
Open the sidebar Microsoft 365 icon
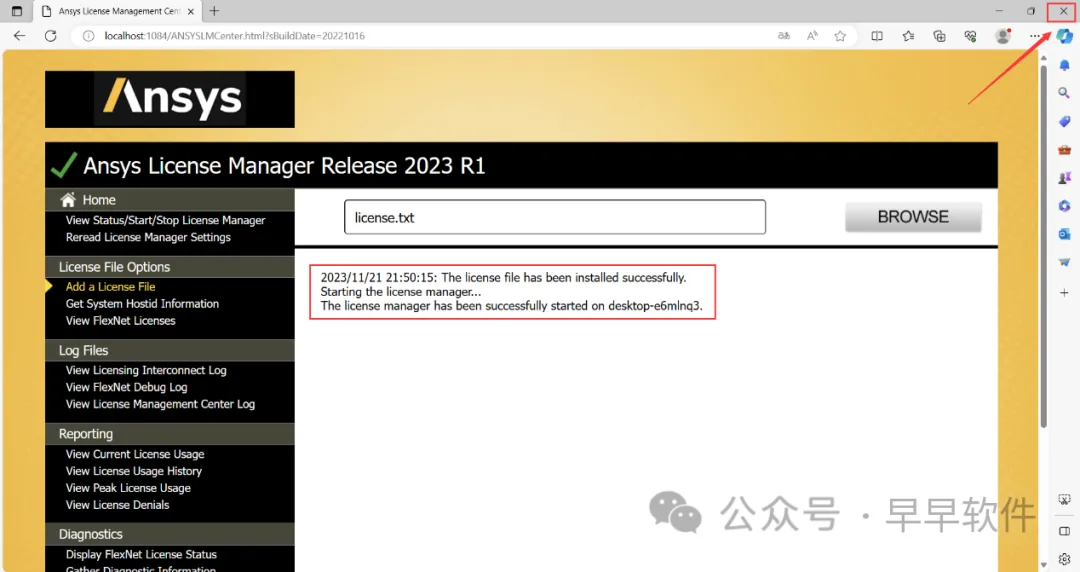click(x=1064, y=206)
